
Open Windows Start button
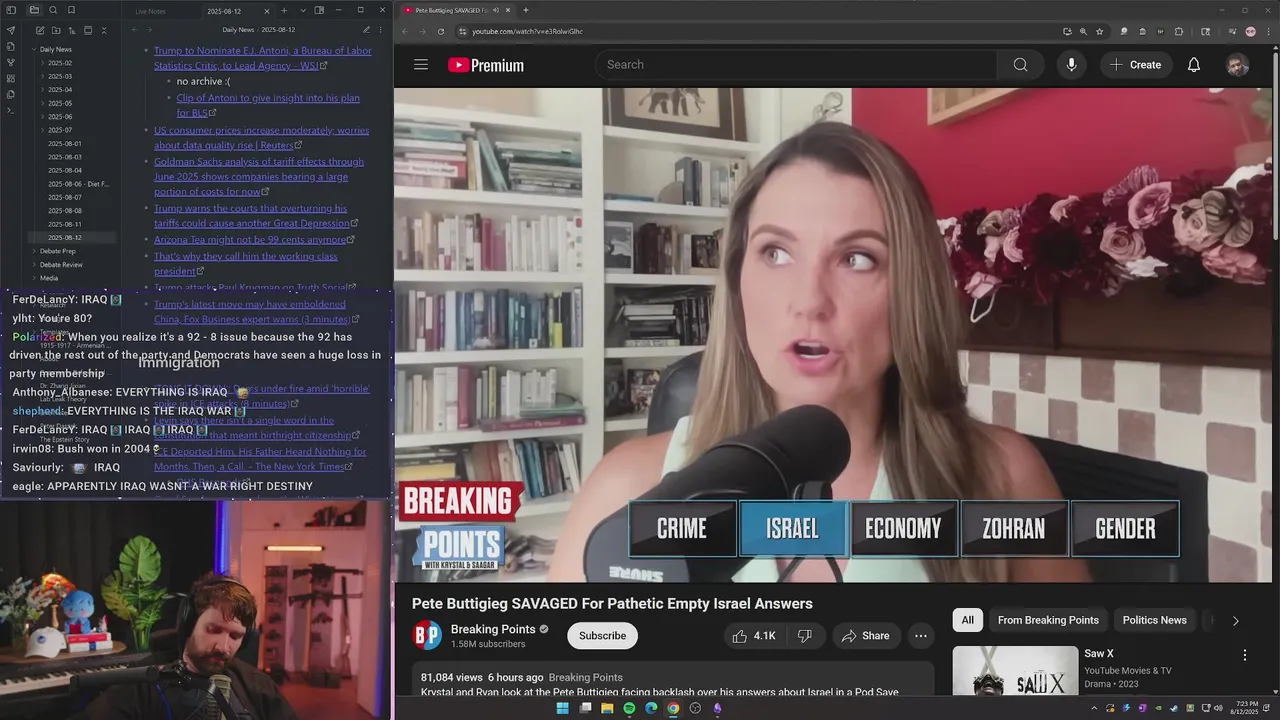pos(562,708)
